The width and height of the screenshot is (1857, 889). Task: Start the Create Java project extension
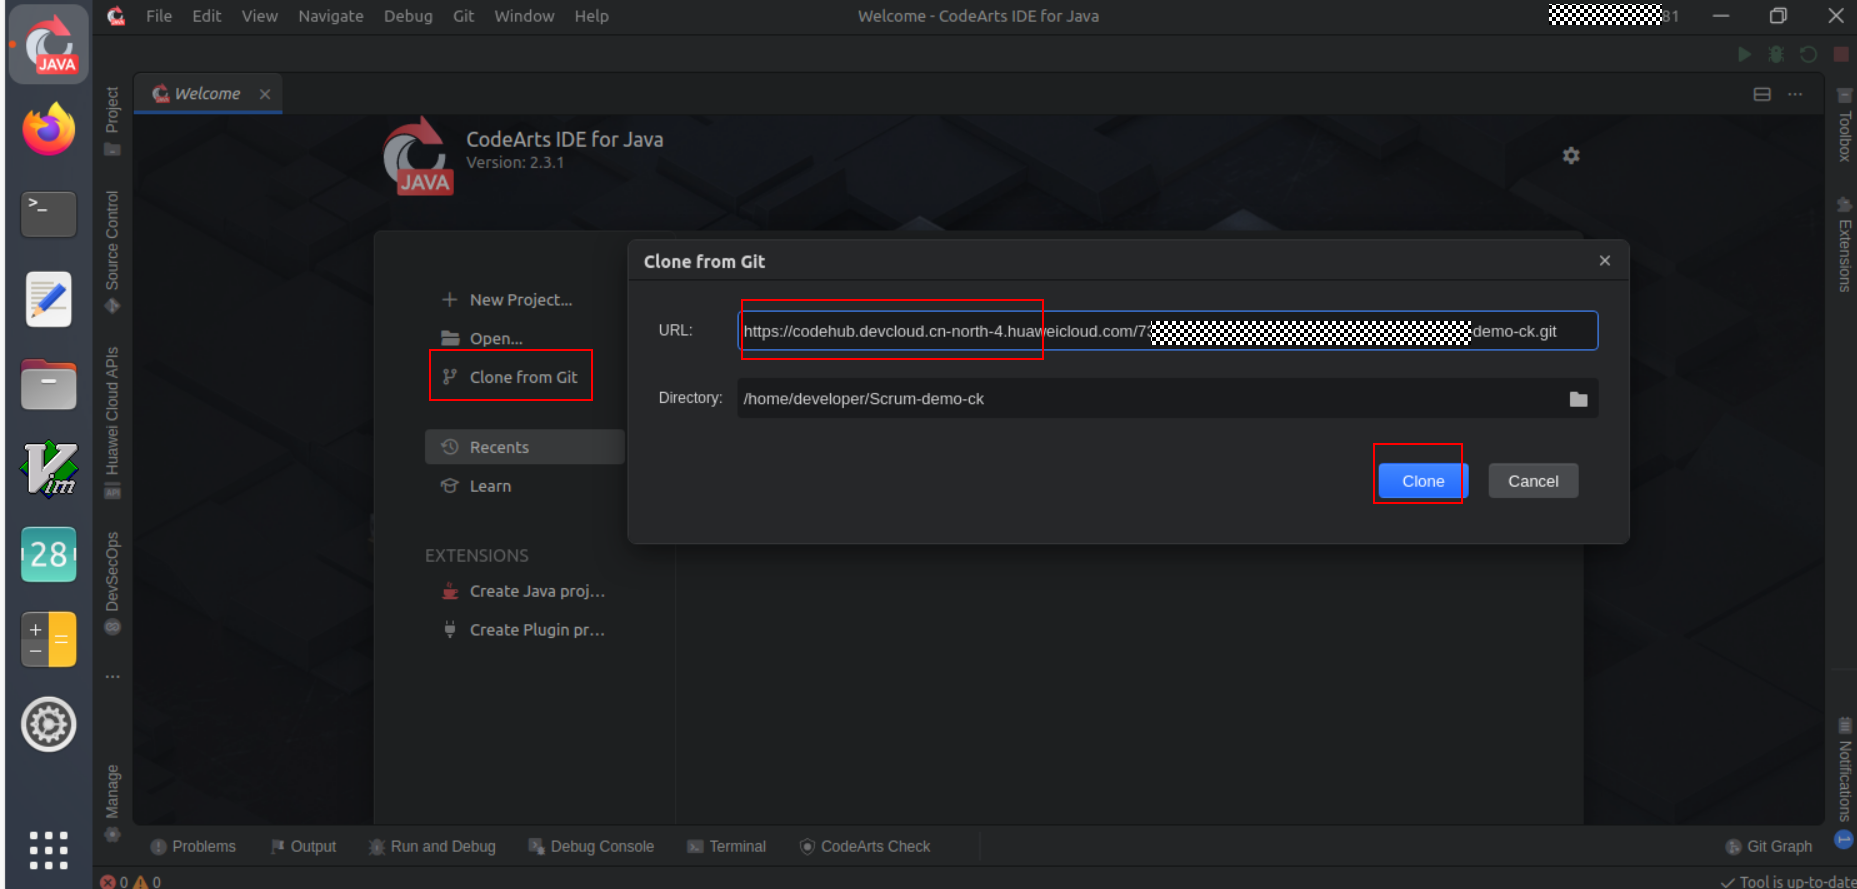point(524,591)
